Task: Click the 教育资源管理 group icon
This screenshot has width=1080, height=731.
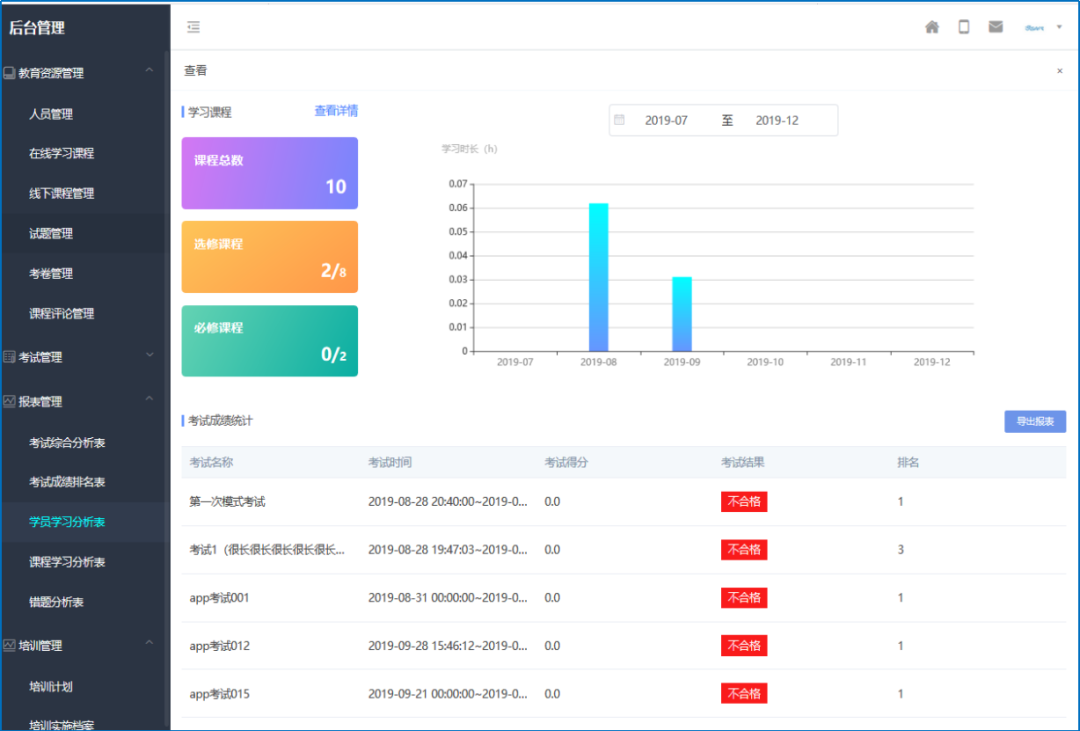Action: [9, 72]
